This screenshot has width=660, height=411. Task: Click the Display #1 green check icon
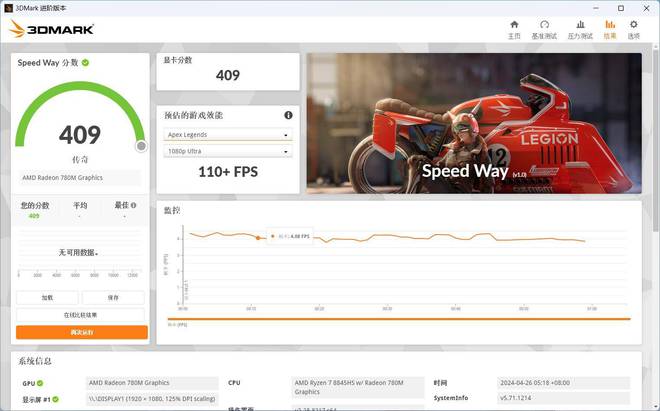(56, 399)
